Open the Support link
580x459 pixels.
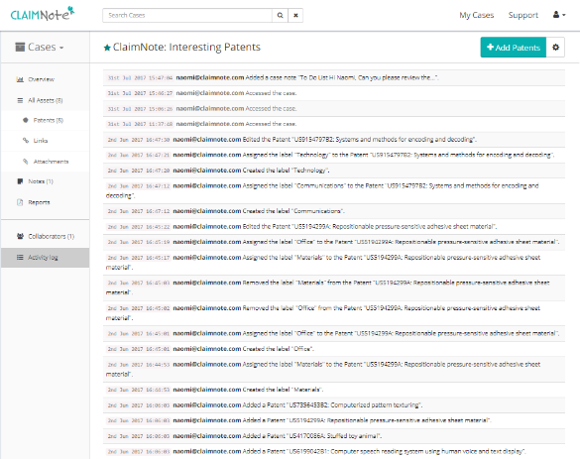523,15
